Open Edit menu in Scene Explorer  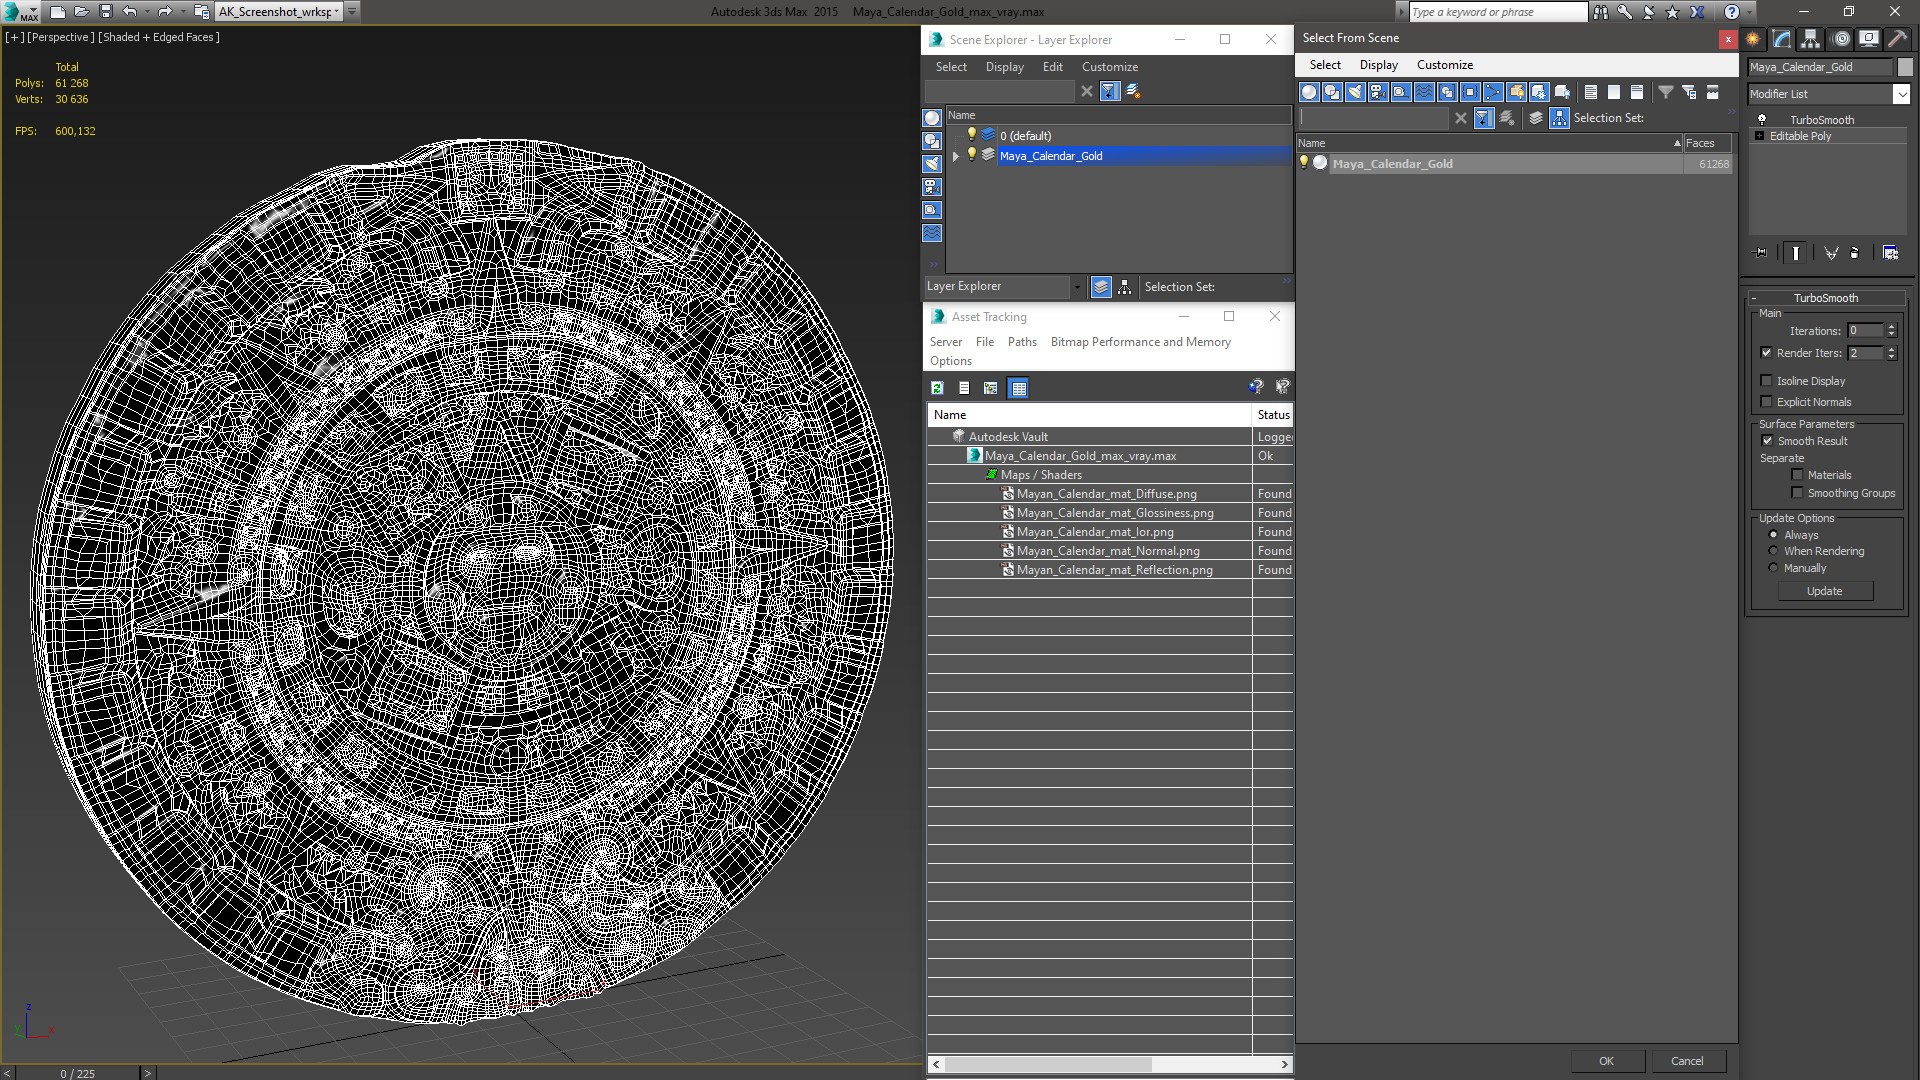1052,67
